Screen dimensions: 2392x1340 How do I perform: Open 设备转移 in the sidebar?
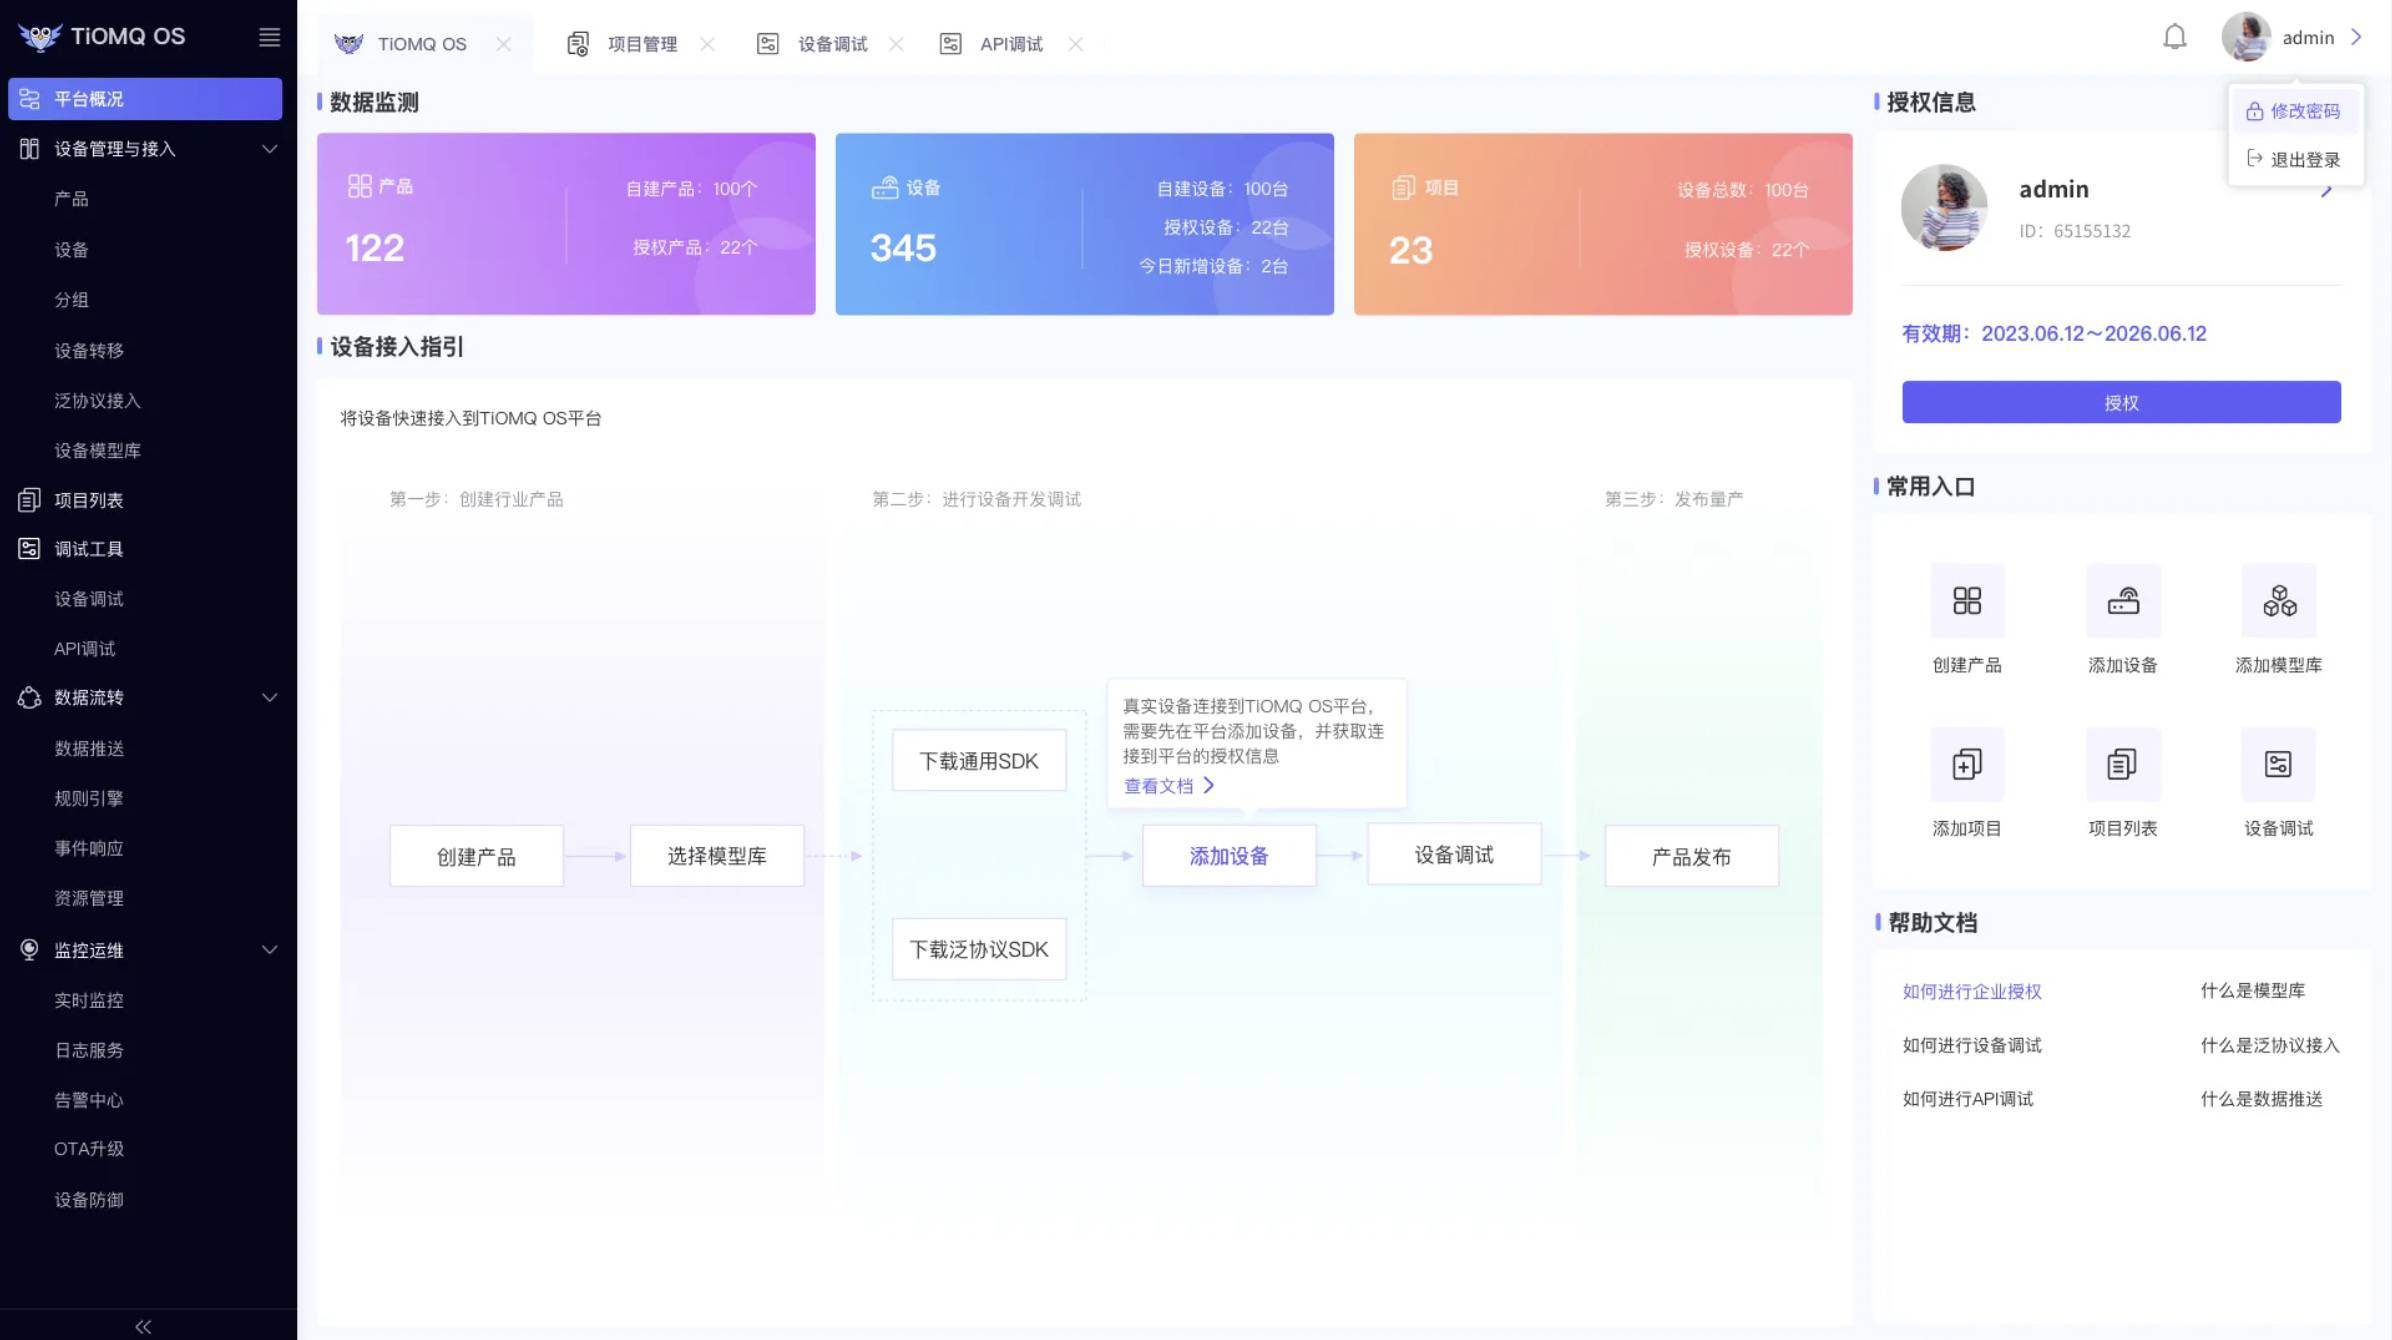pyautogui.click(x=89, y=351)
